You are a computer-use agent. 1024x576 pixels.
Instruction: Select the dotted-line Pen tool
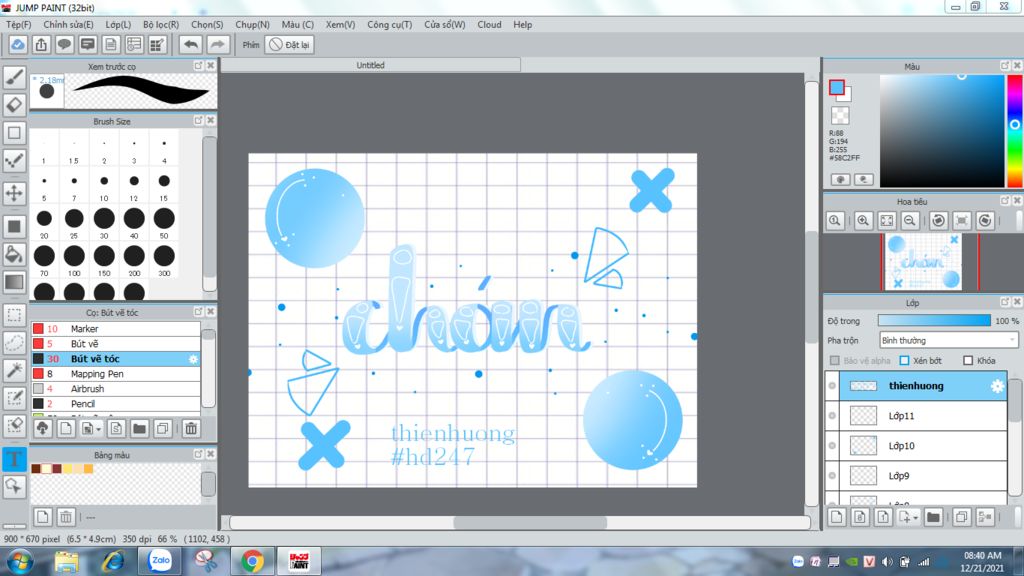coord(14,161)
